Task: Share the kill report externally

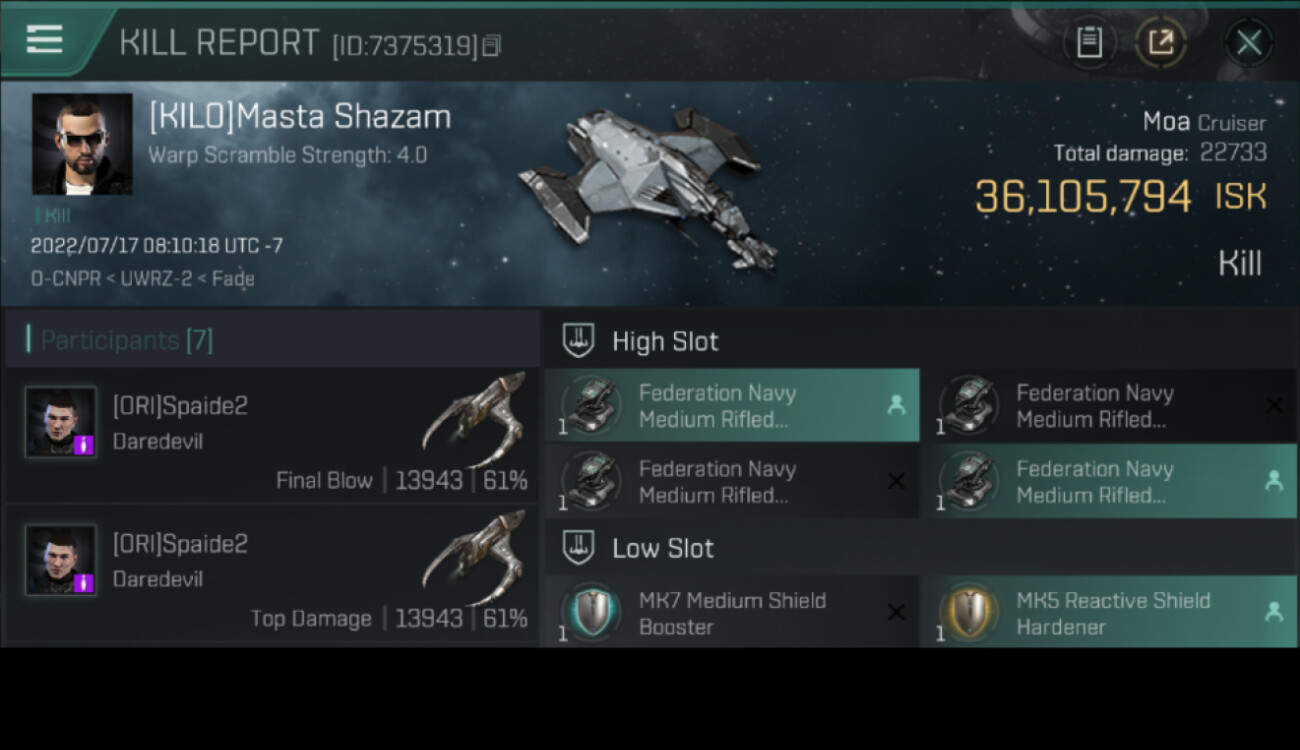Action: [x=1161, y=42]
